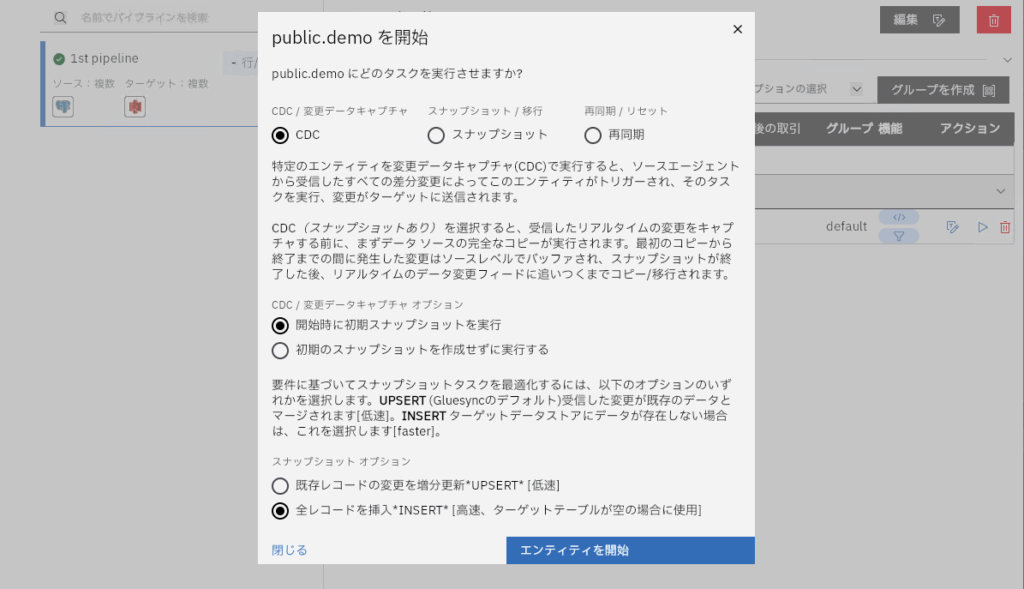Viewport: 1024px width, 589px height.
Task: Click the edit pencil icon in entity row
Action: 953,227
